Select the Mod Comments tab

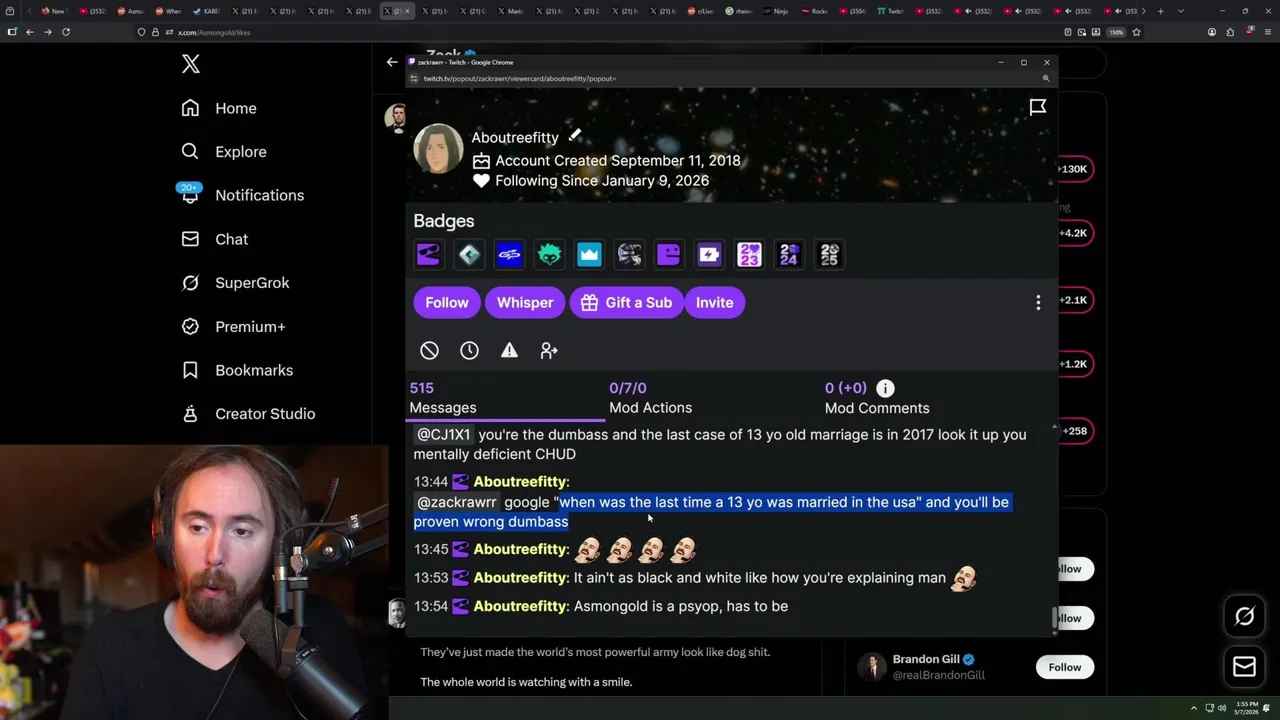tap(877, 398)
